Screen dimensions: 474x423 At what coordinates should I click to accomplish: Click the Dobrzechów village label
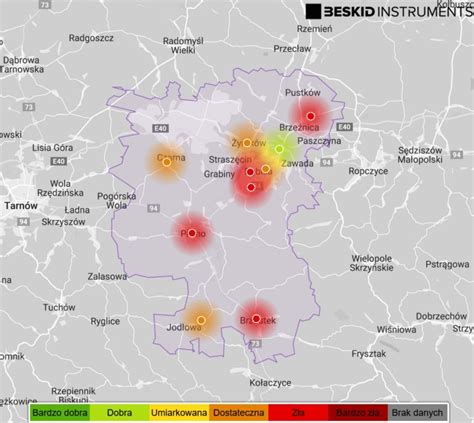point(441,316)
